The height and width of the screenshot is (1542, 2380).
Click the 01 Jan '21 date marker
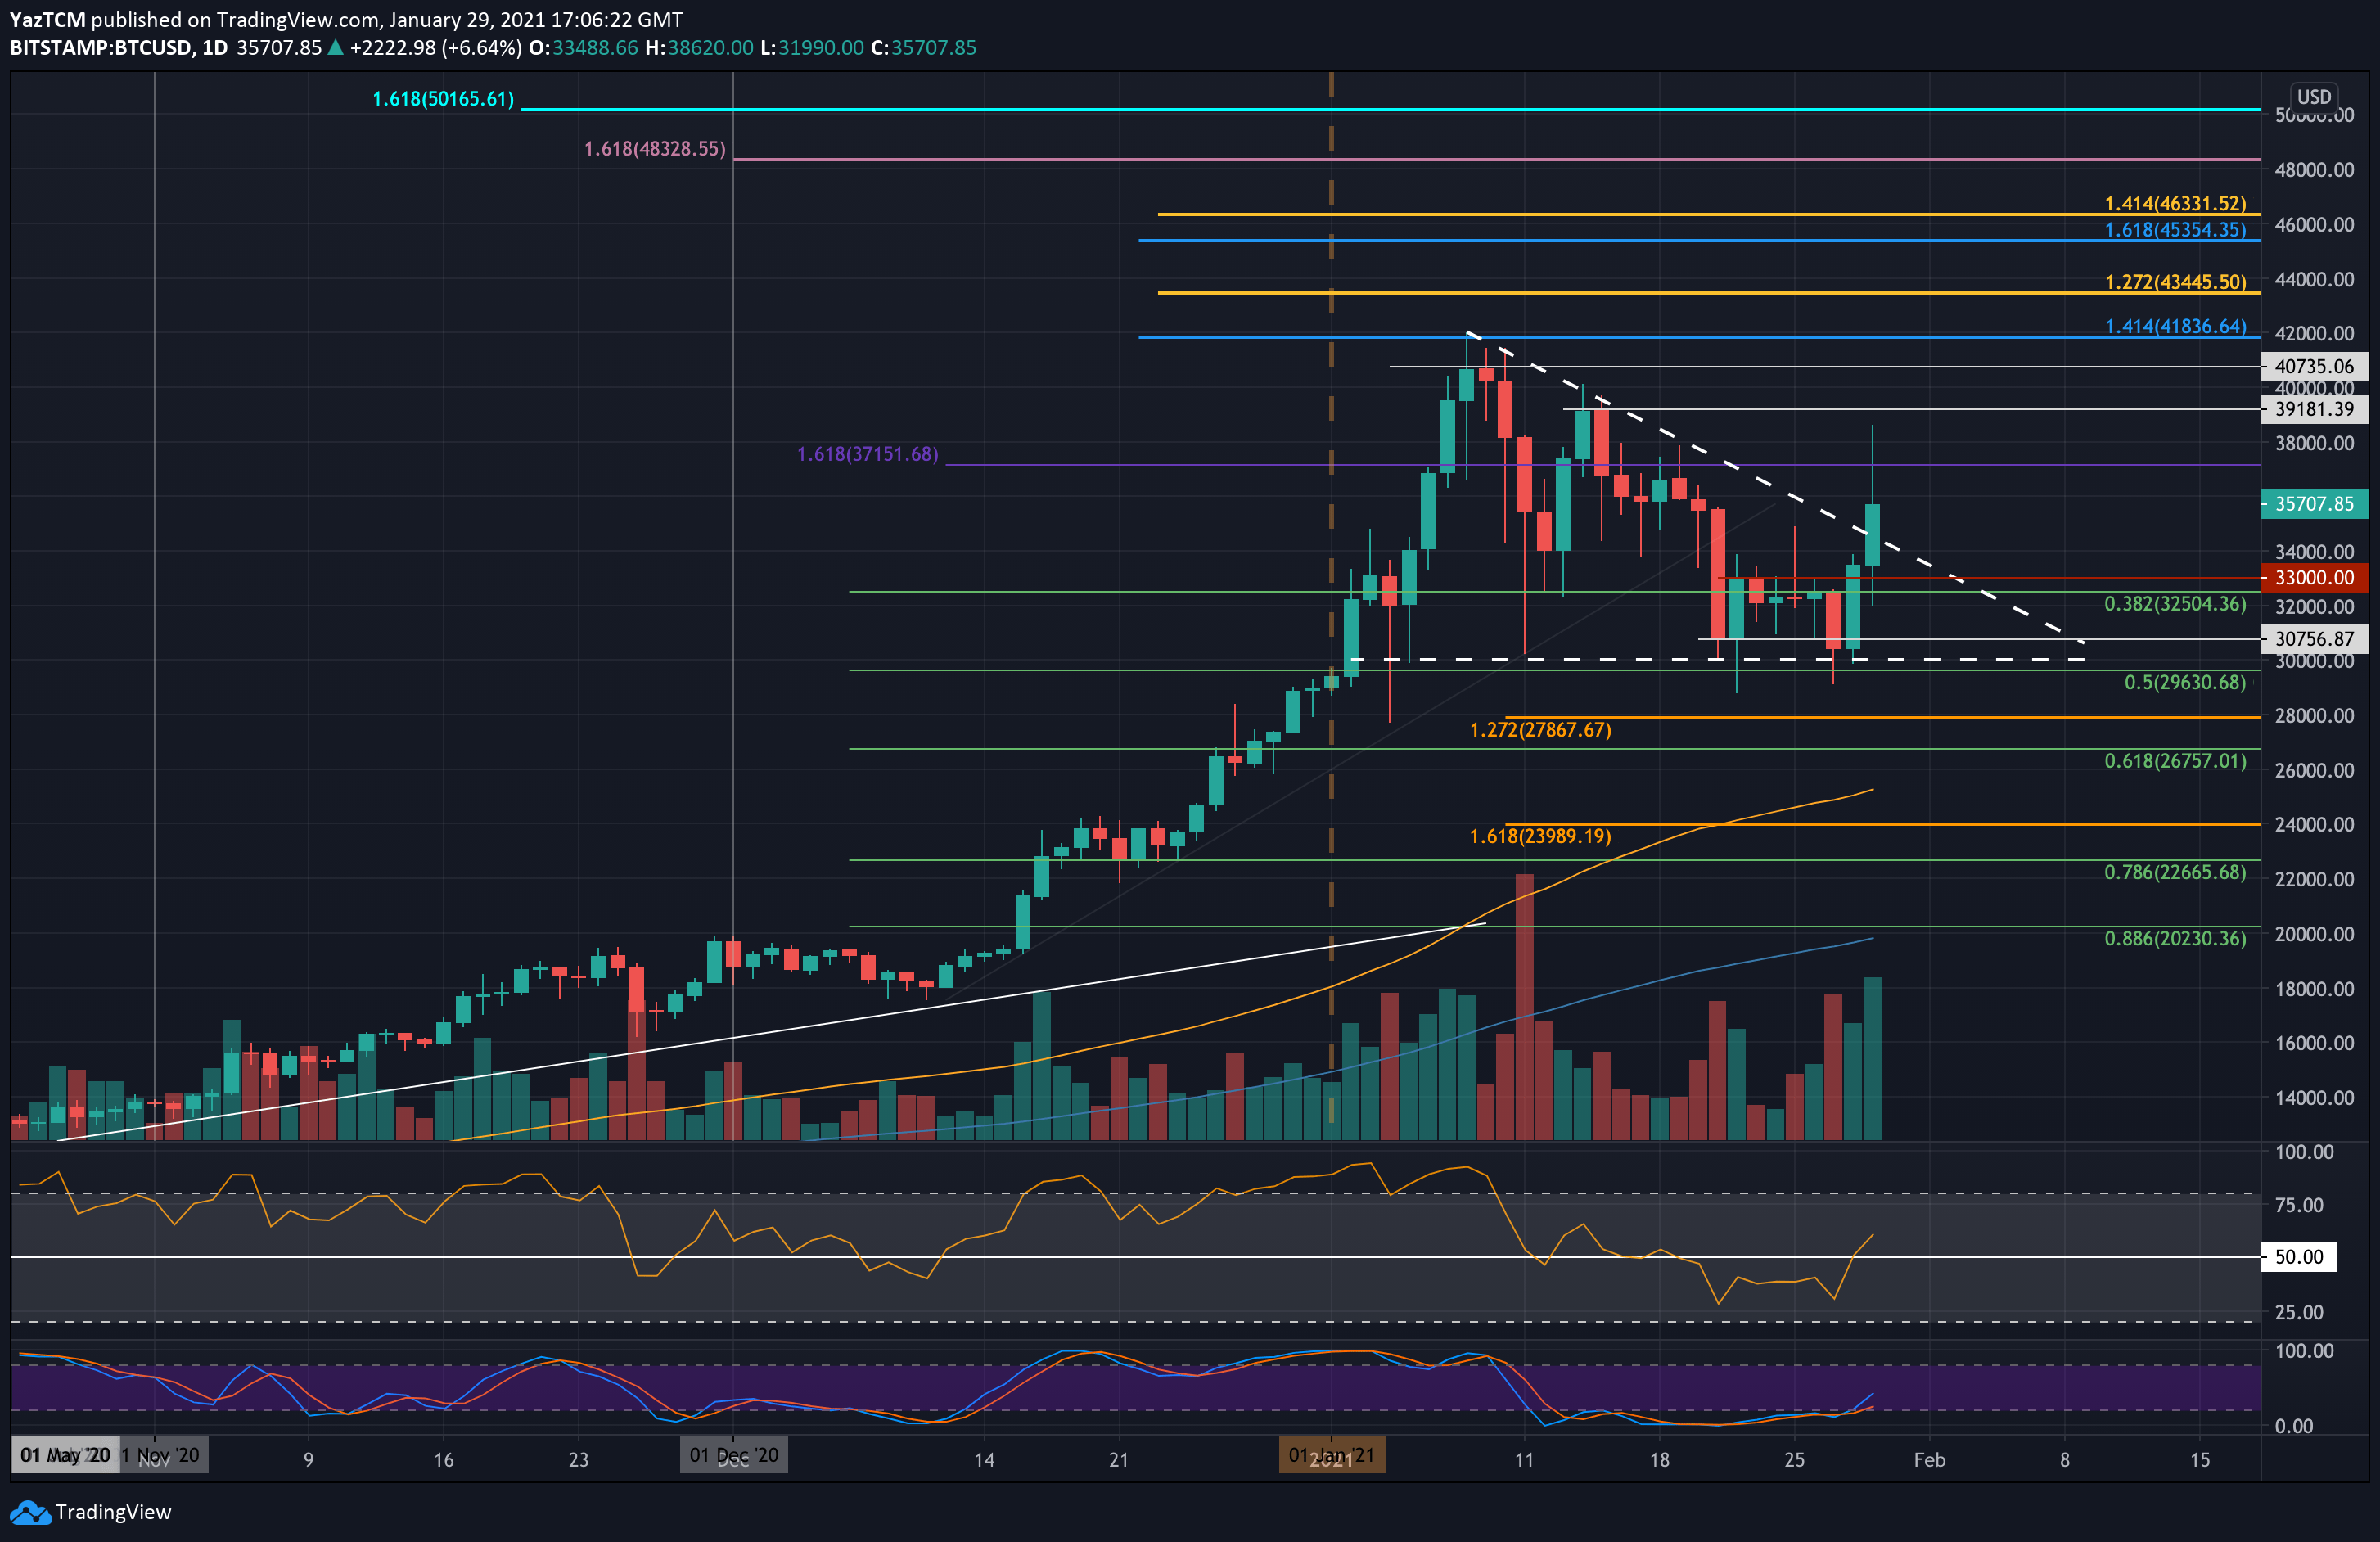point(1331,1455)
